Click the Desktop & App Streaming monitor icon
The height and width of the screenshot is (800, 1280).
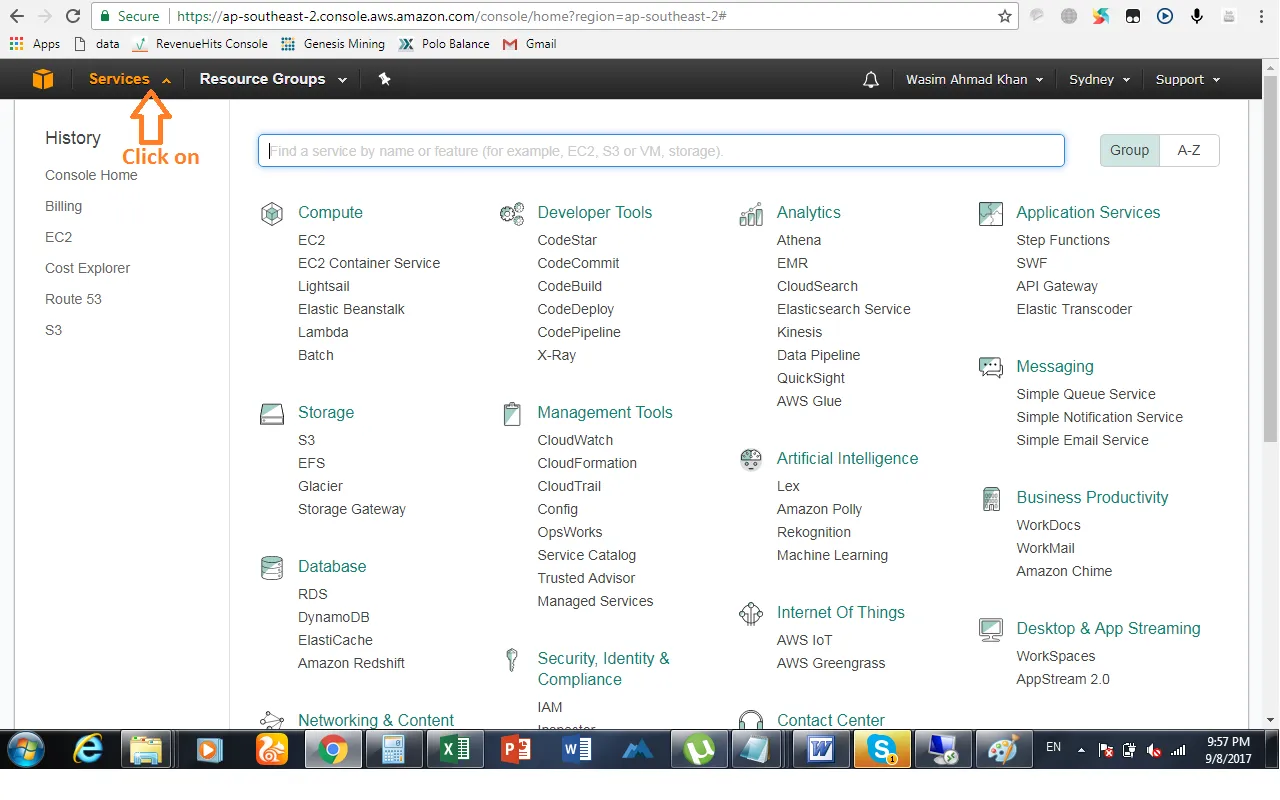(990, 629)
